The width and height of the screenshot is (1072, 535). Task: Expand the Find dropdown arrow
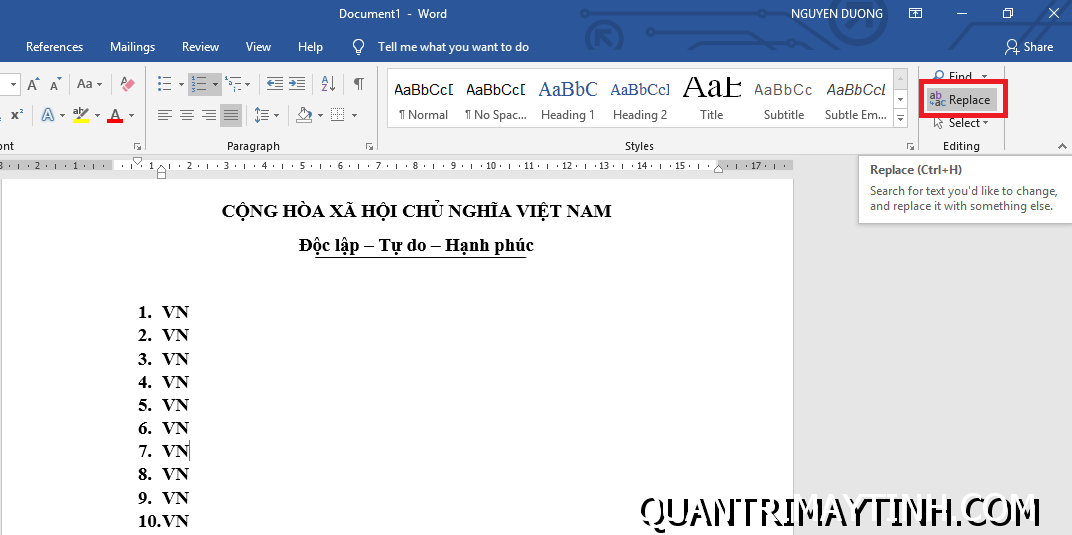coord(984,76)
